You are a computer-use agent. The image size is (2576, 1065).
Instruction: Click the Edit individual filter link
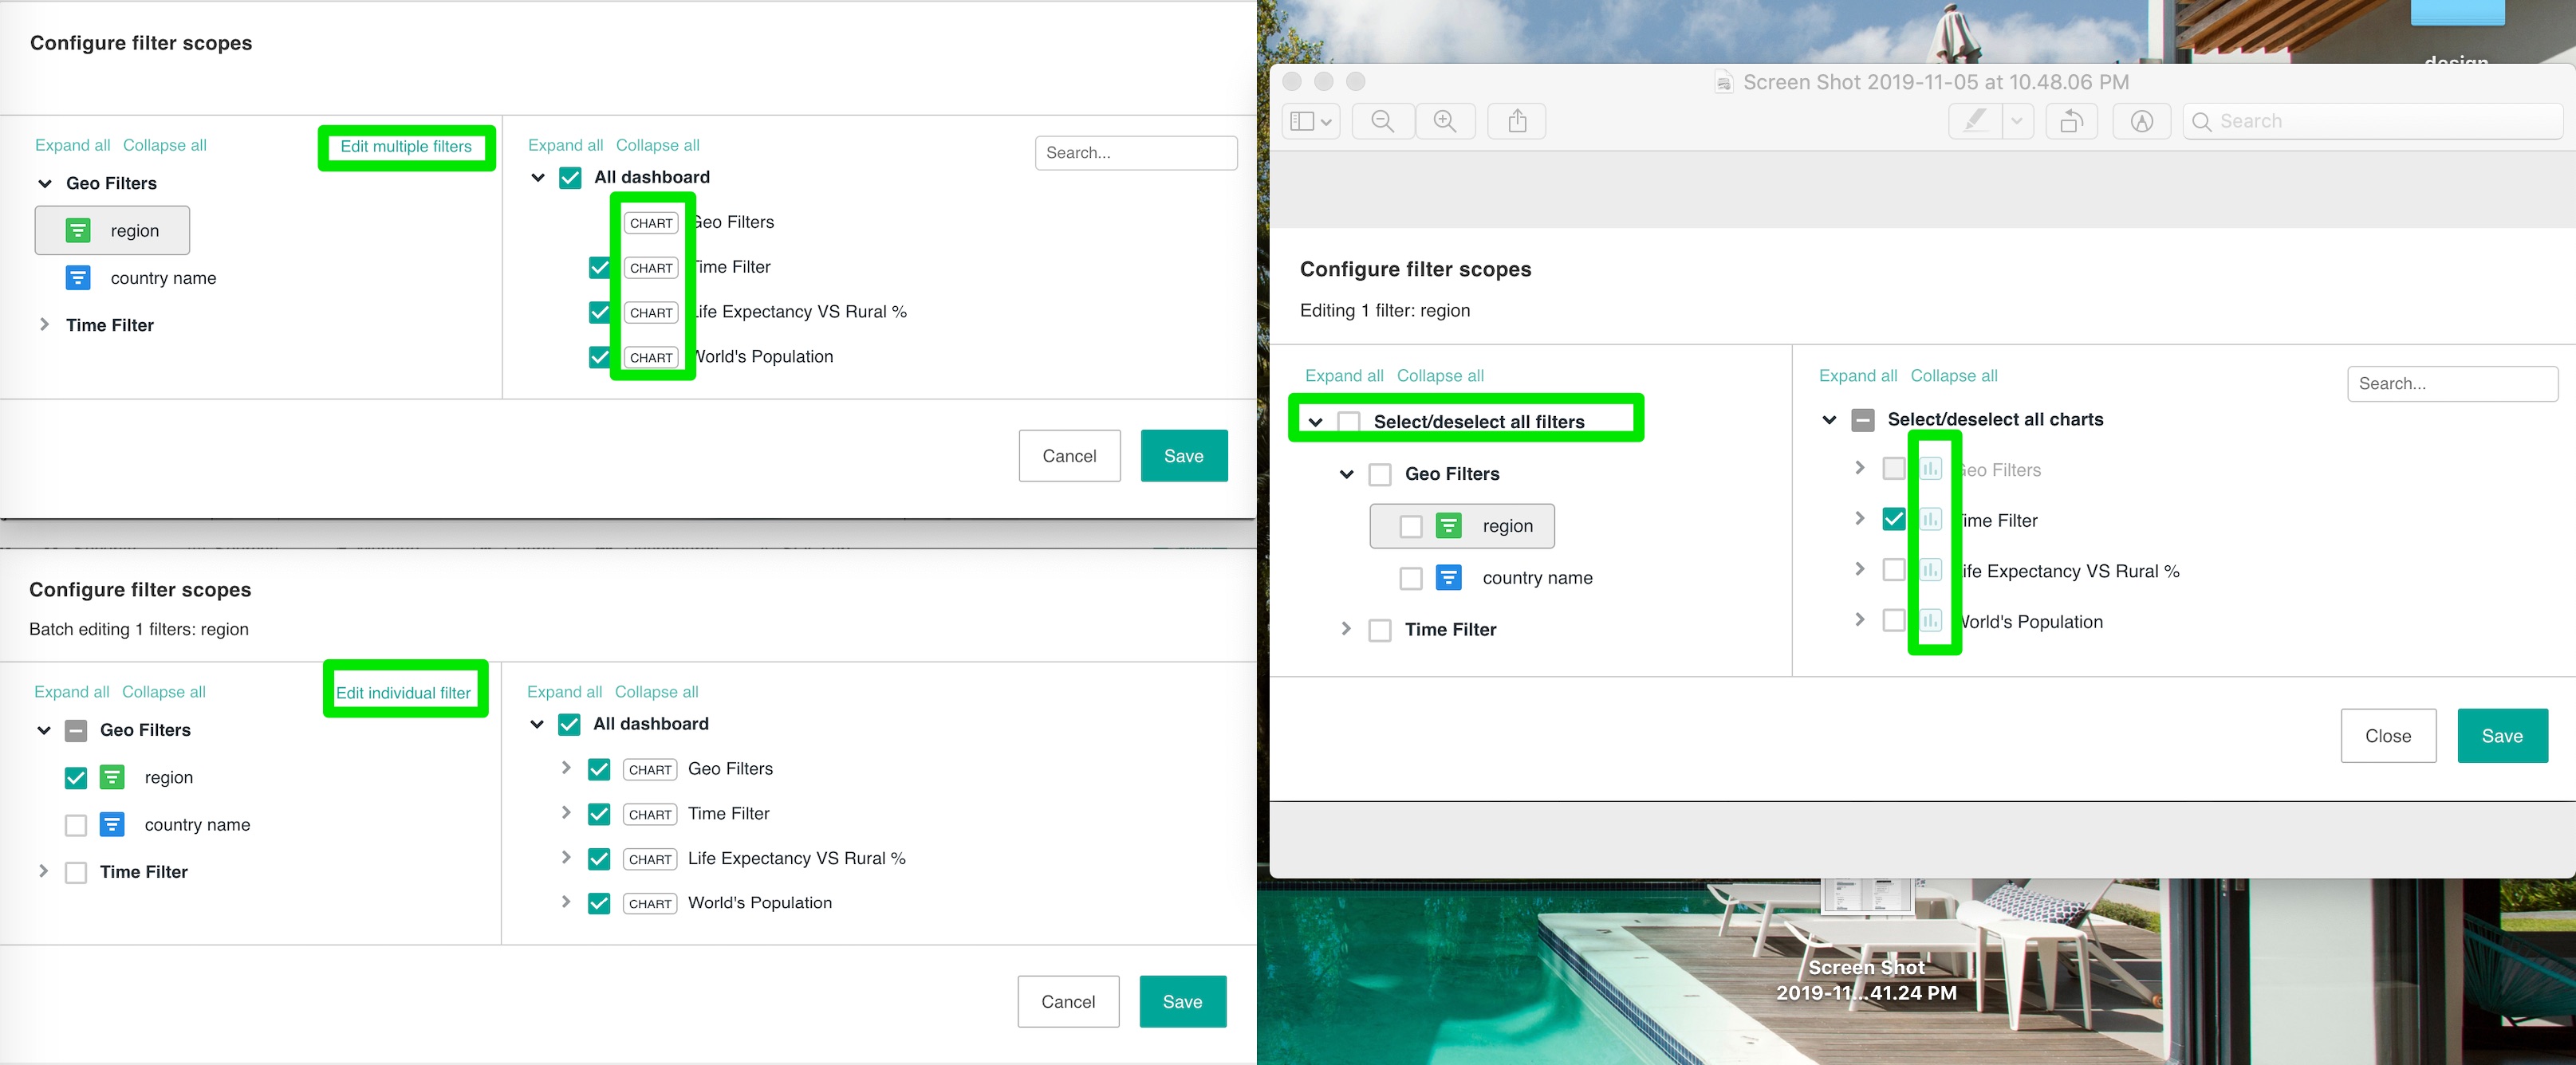(403, 693)
